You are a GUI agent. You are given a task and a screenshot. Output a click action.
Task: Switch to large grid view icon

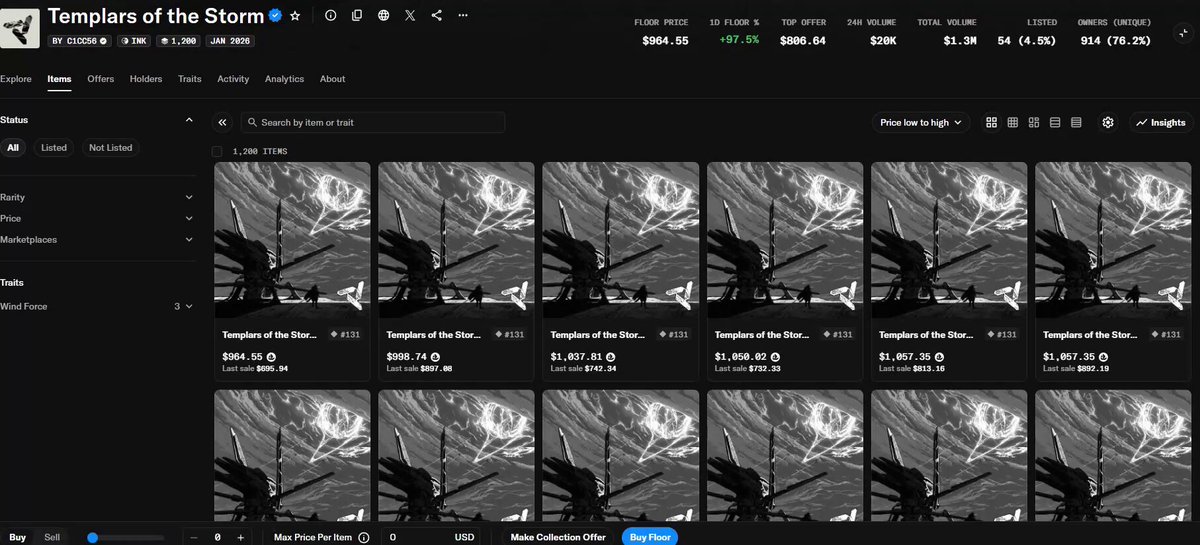point(991,122)
